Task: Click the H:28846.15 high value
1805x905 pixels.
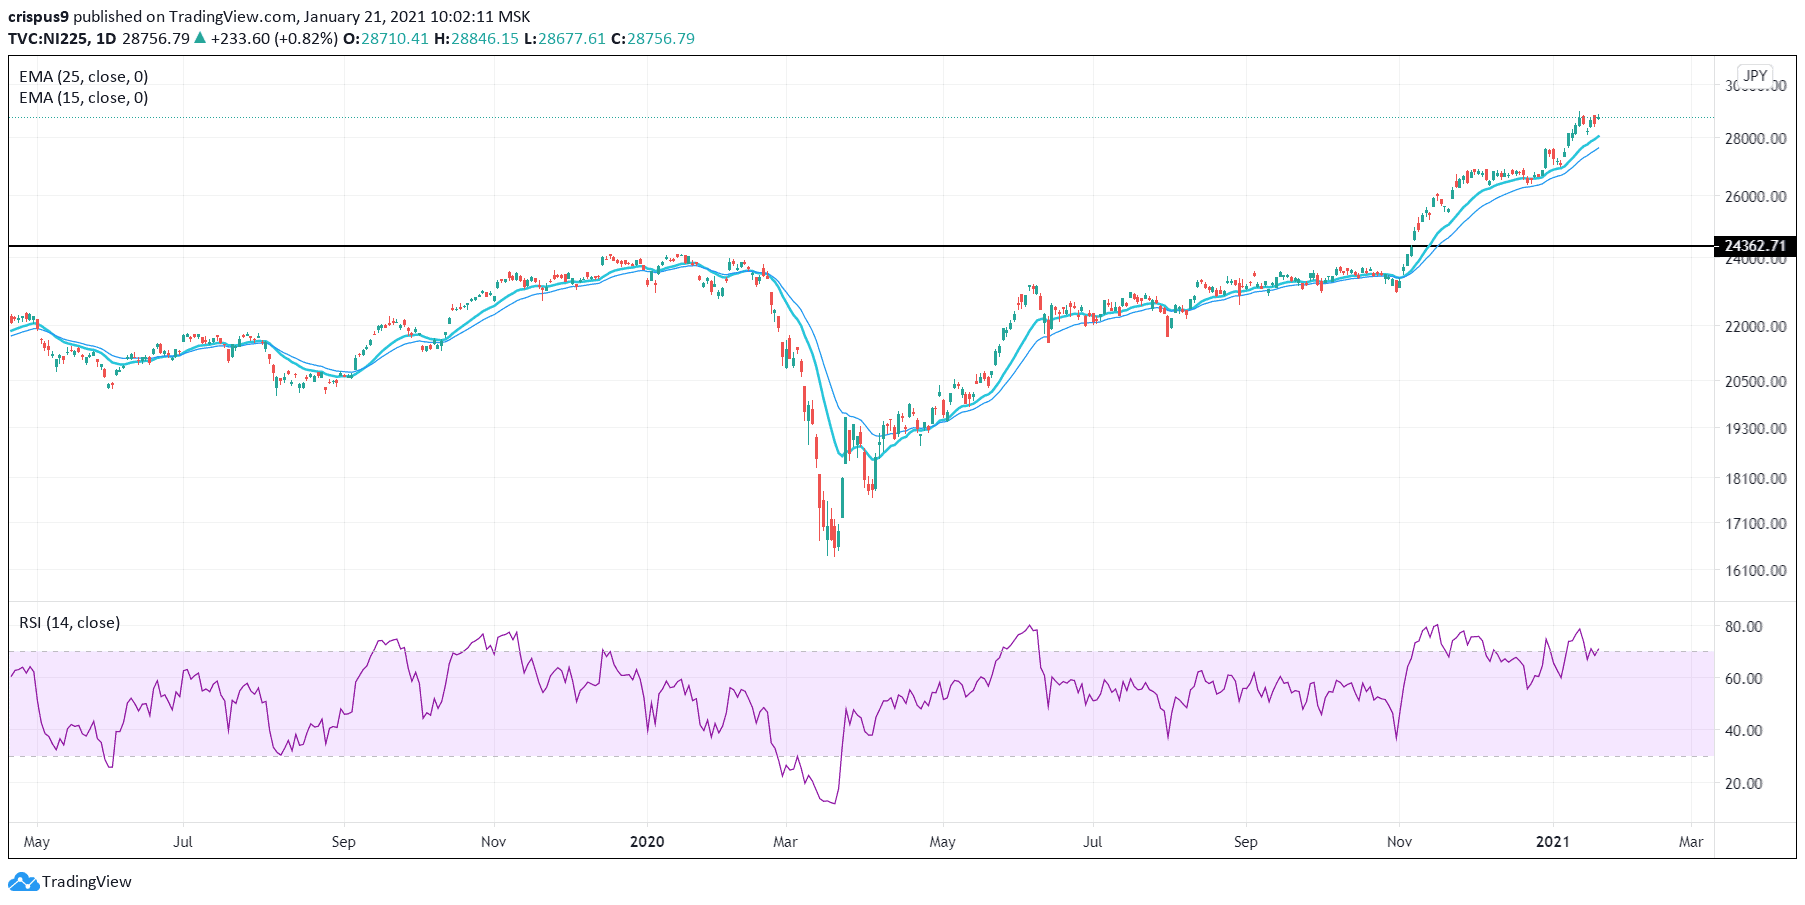Action: 476,38
